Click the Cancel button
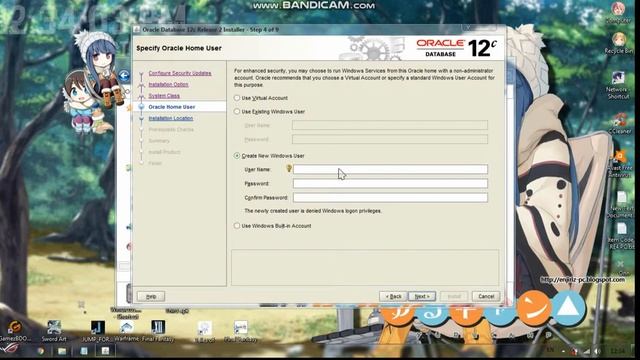640x360 pixels. [486, 296]
